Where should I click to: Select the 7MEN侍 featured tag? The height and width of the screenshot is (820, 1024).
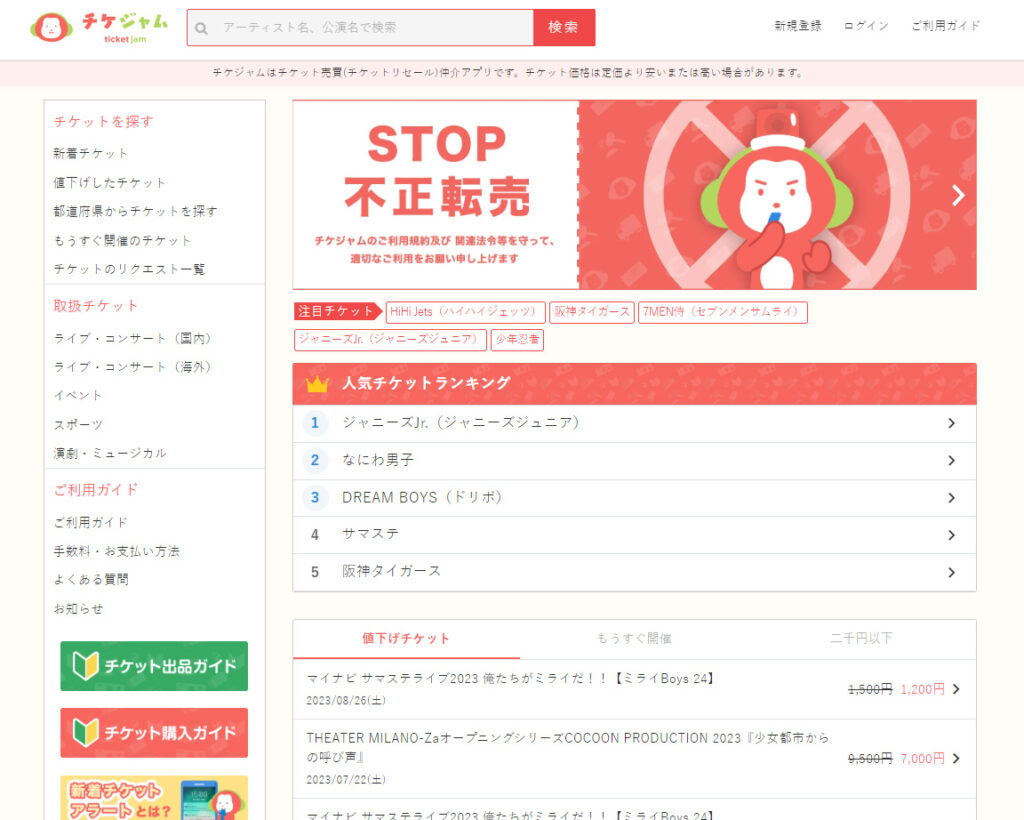722,312
